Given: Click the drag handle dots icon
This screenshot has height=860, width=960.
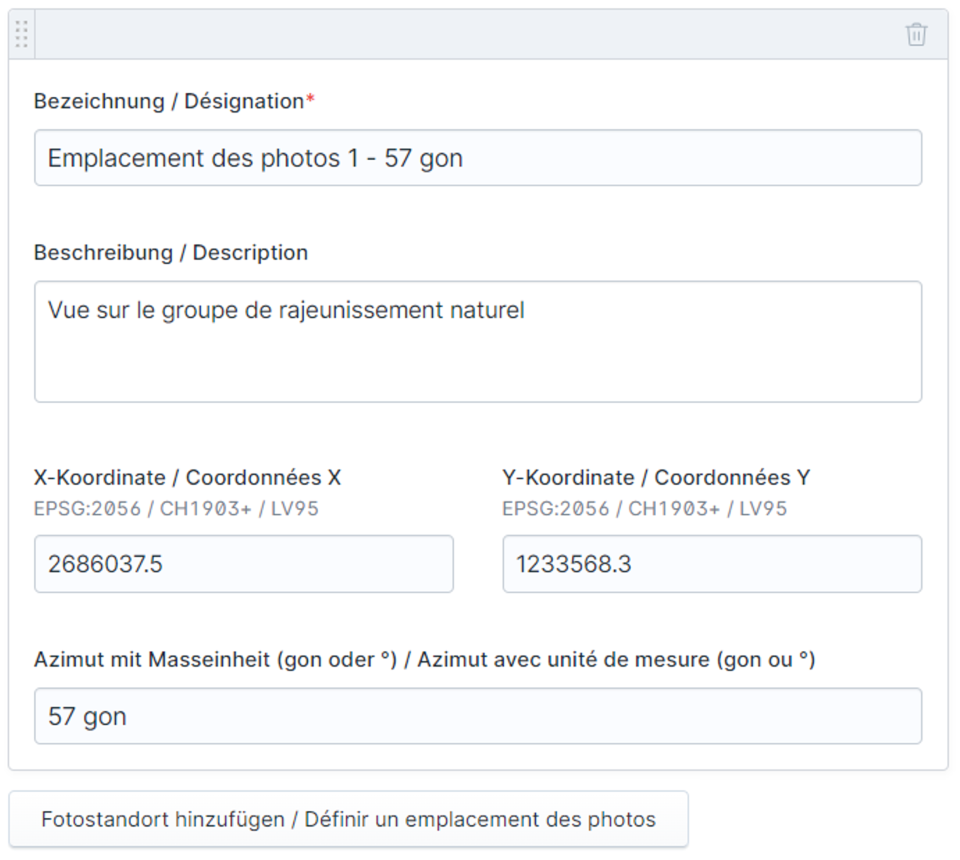Looking at the screenshot, I should point(22,35).
